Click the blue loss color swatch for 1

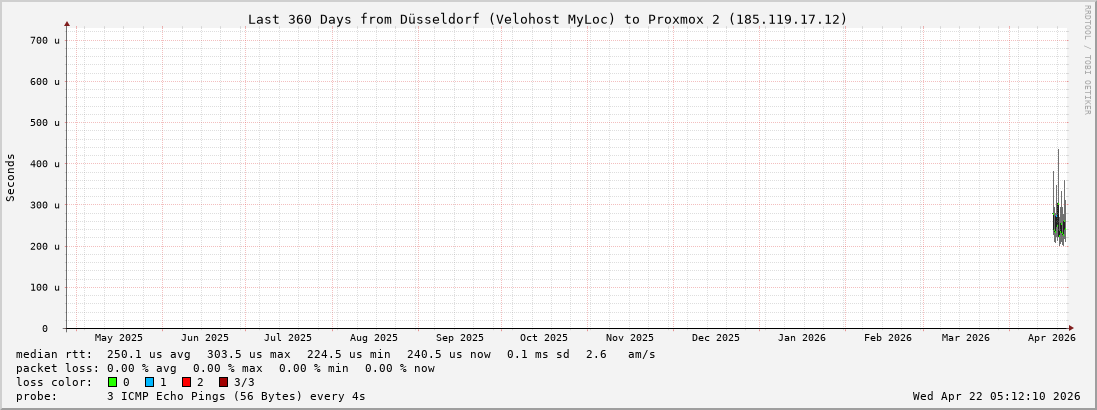click(x=149, y=382)
